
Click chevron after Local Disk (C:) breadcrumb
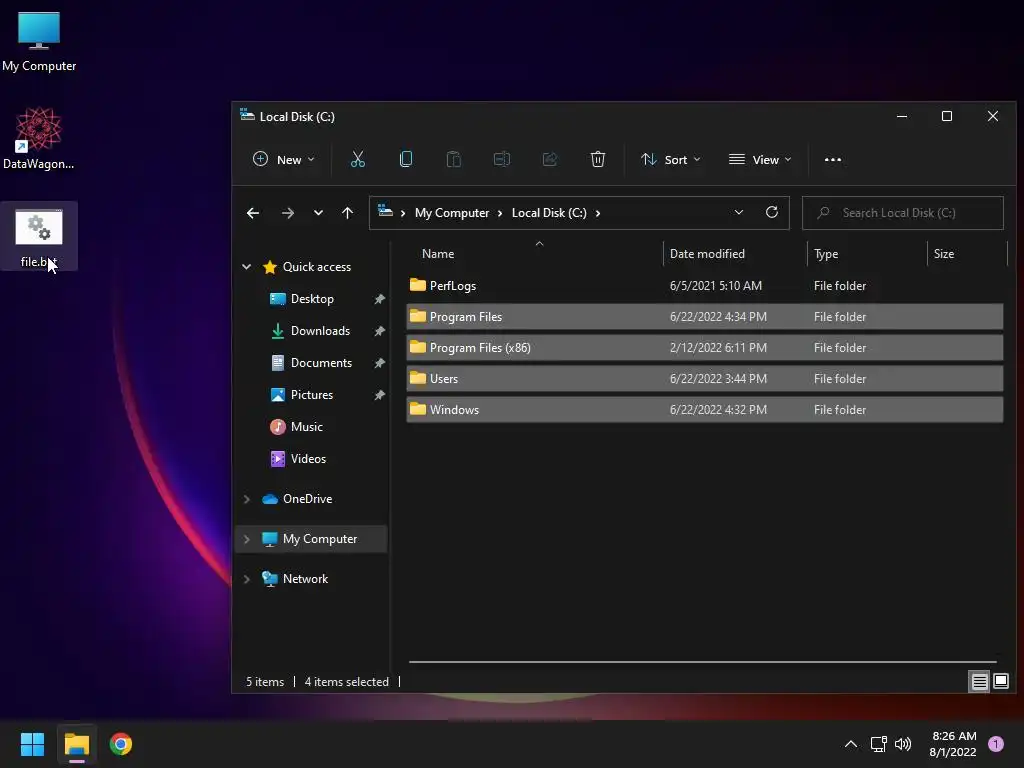(x=598, y=213)
